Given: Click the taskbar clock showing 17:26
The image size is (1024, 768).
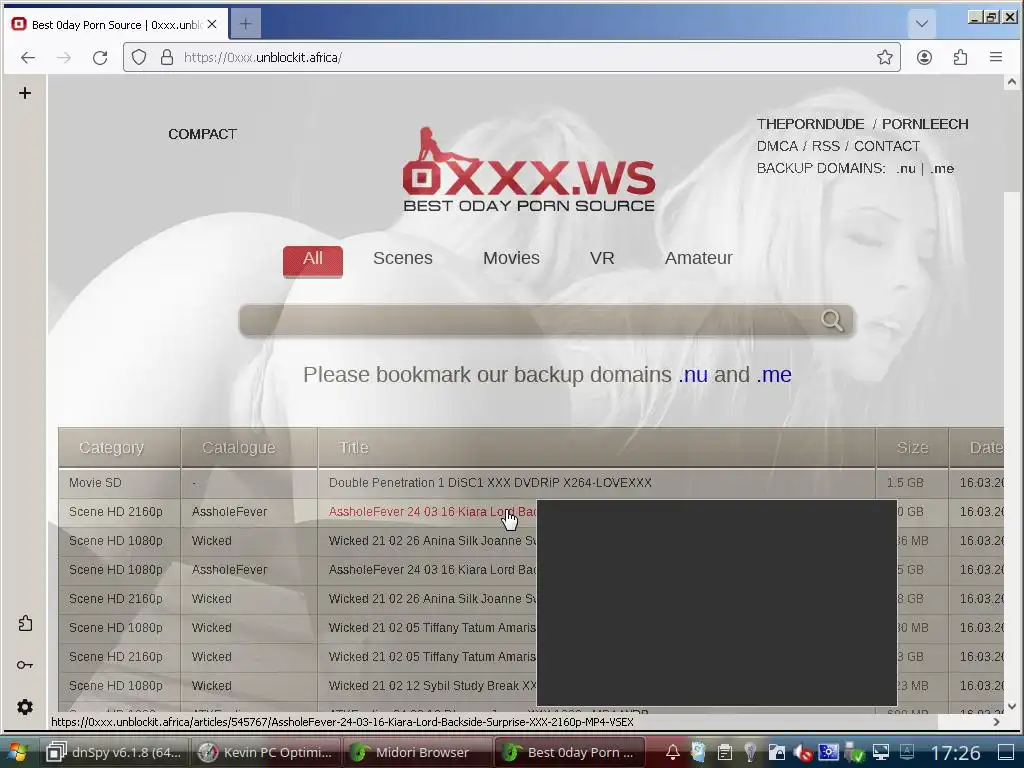Looking at the screenshot, I should (955, 753).
